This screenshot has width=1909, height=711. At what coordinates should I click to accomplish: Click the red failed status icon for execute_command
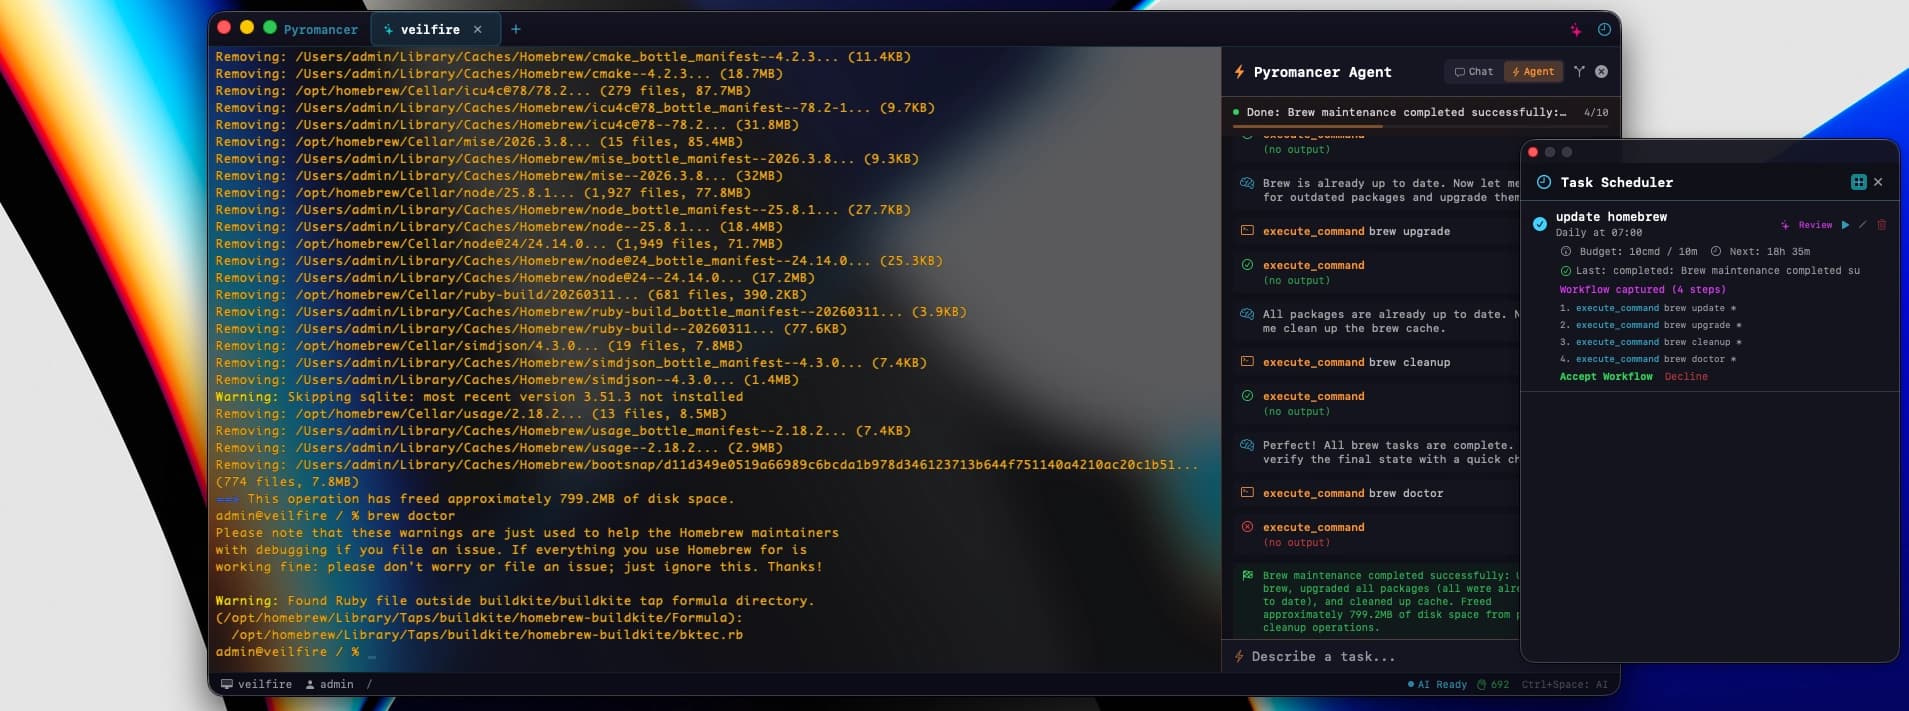pos(1247,527)
